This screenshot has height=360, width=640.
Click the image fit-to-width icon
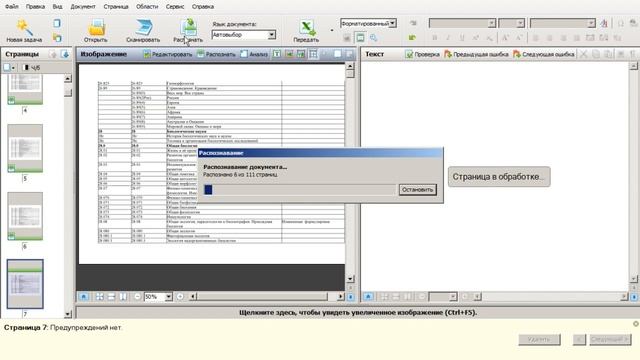(x=111, y=297)
